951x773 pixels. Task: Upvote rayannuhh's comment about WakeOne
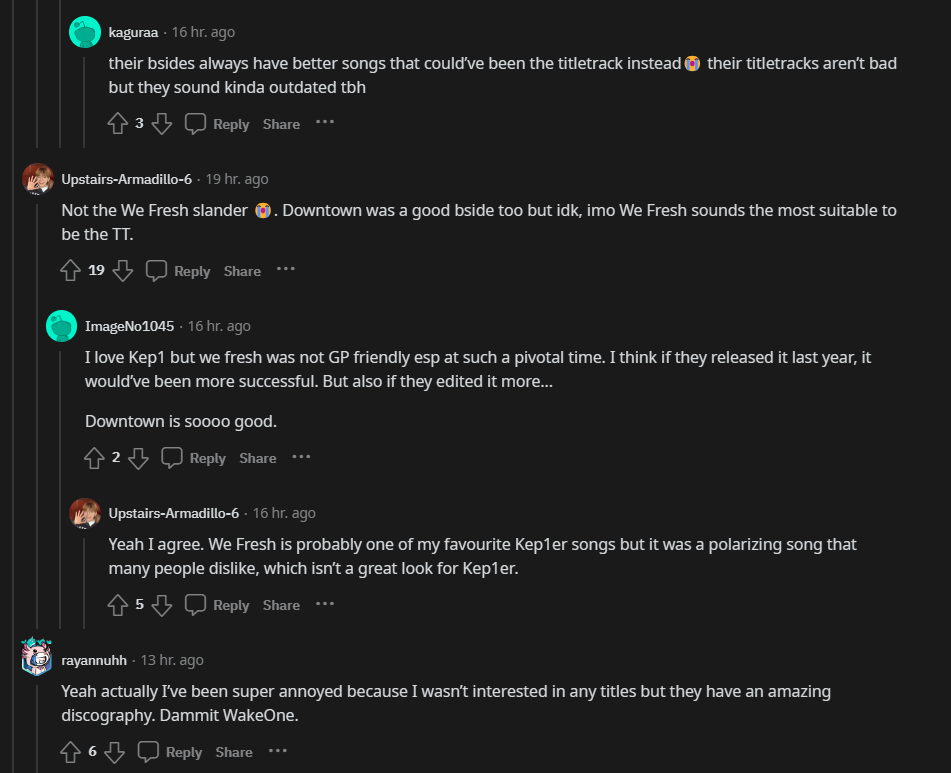pos(70,752)
